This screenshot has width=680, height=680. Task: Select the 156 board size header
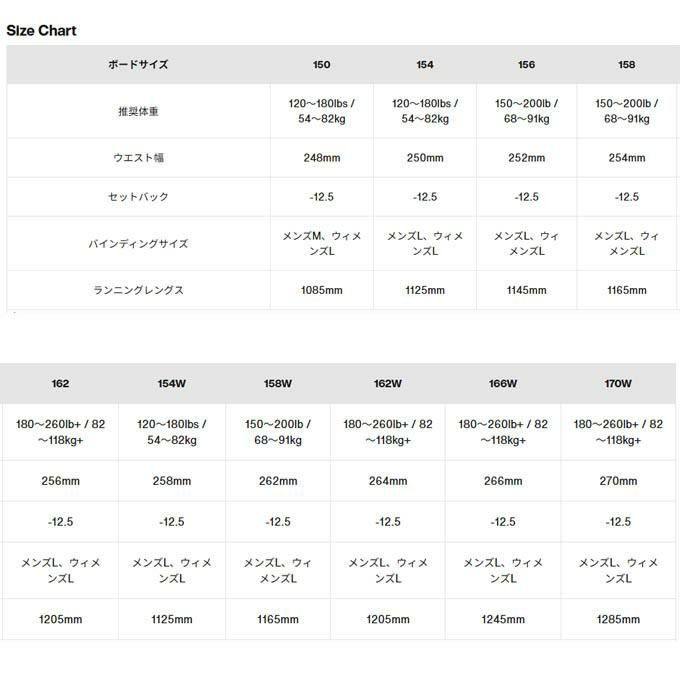526,65
